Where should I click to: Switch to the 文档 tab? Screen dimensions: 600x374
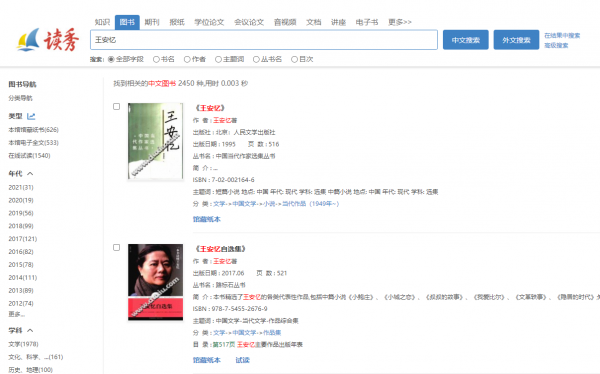pyautogui.click(x=313, y=22)
